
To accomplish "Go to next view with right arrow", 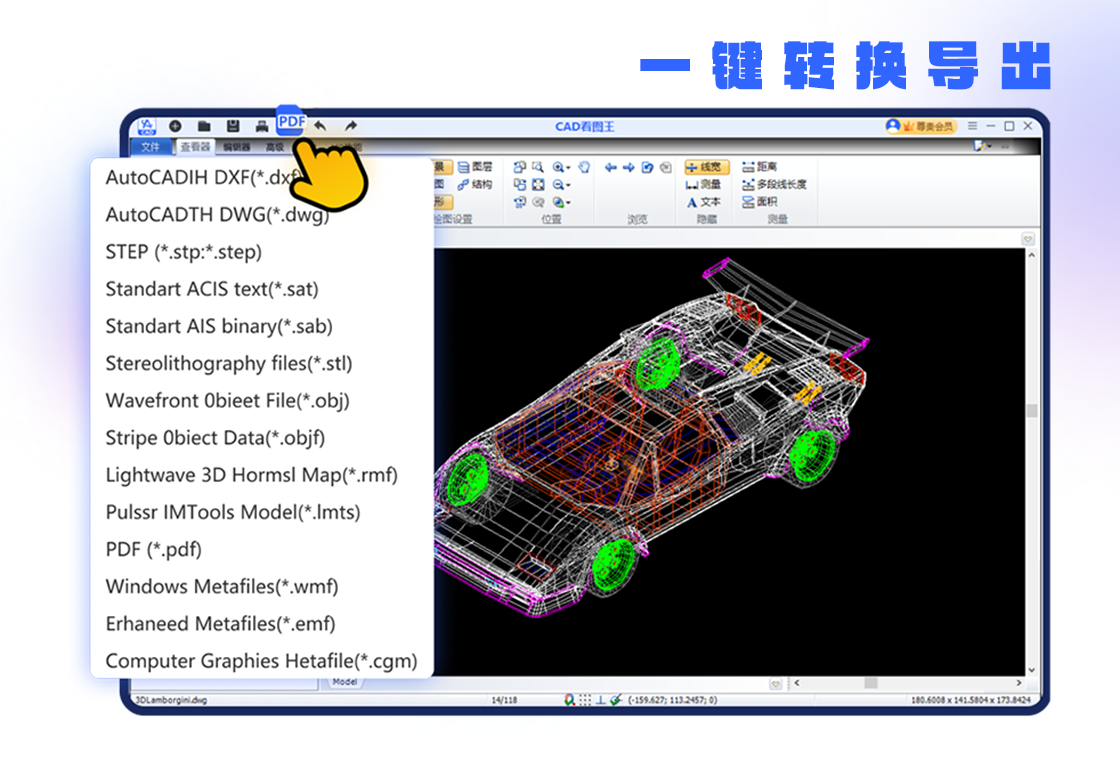I will (x=629, y=167).
